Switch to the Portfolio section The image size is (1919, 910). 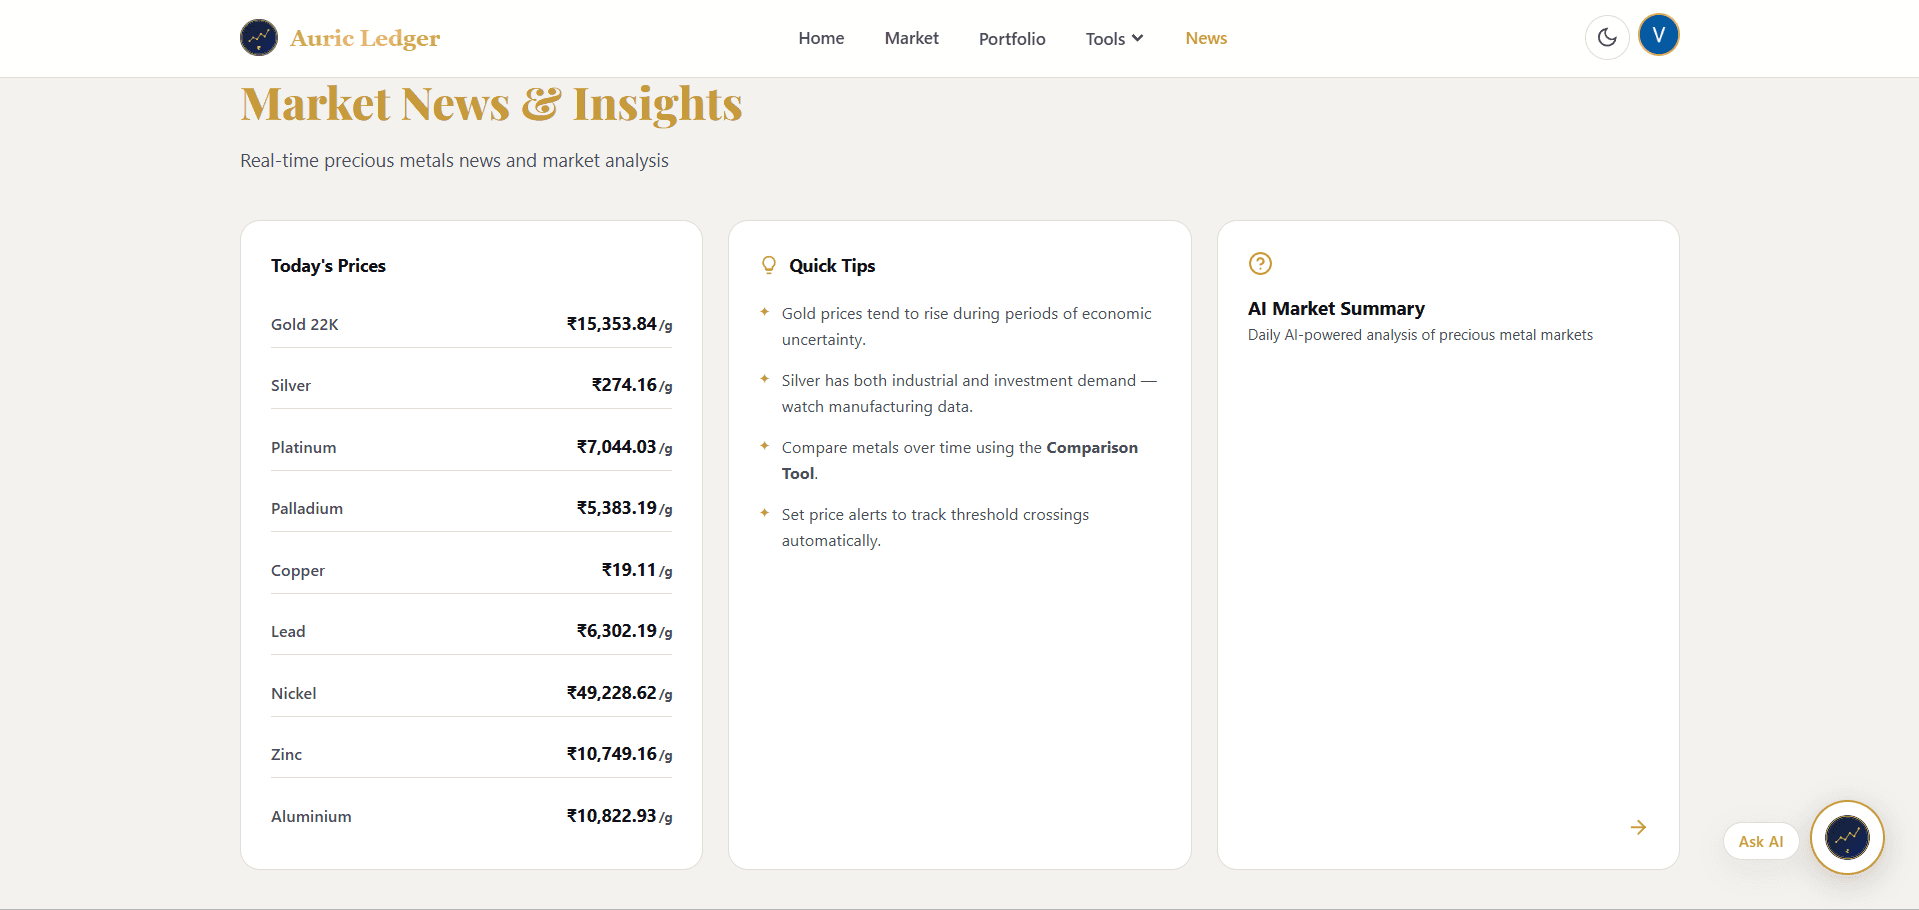click(x=1011, y=38)
